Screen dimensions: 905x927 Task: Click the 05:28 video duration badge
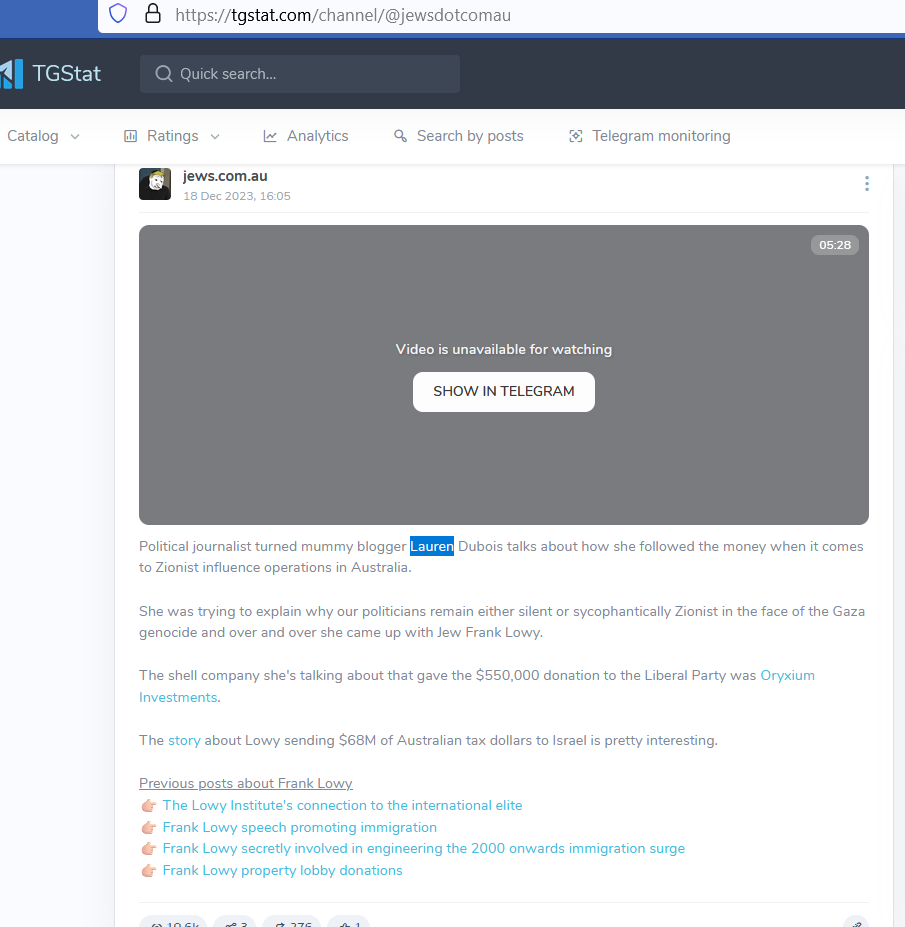pyautogui.click(x=835, y=245)
